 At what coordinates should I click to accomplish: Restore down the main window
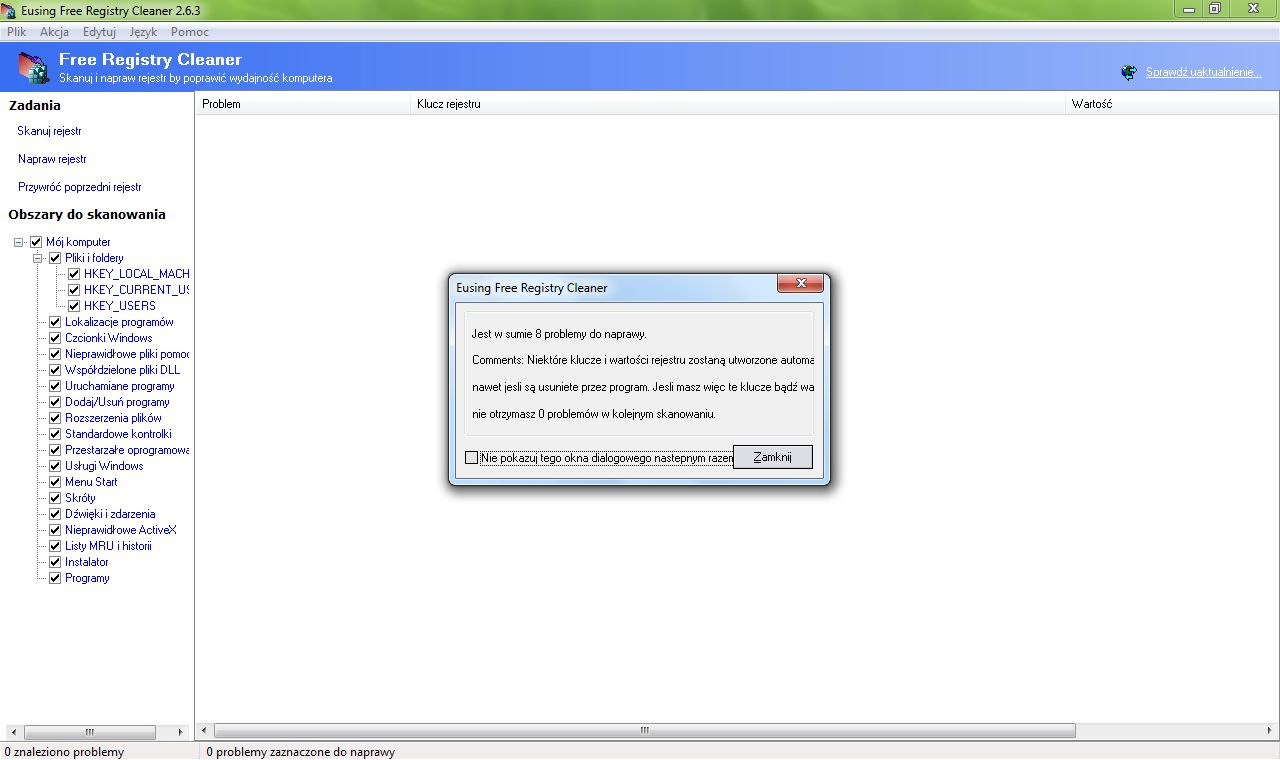click(x=1215, y=8)
